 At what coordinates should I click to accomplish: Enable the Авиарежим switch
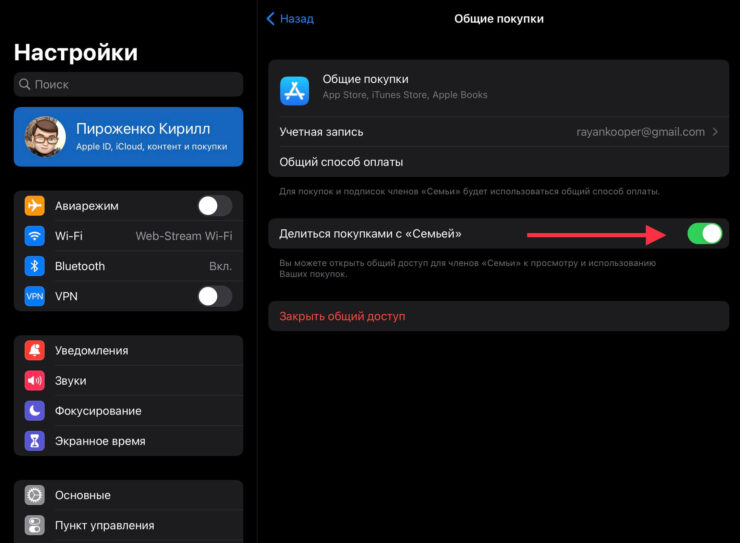(x=214, y=206)
